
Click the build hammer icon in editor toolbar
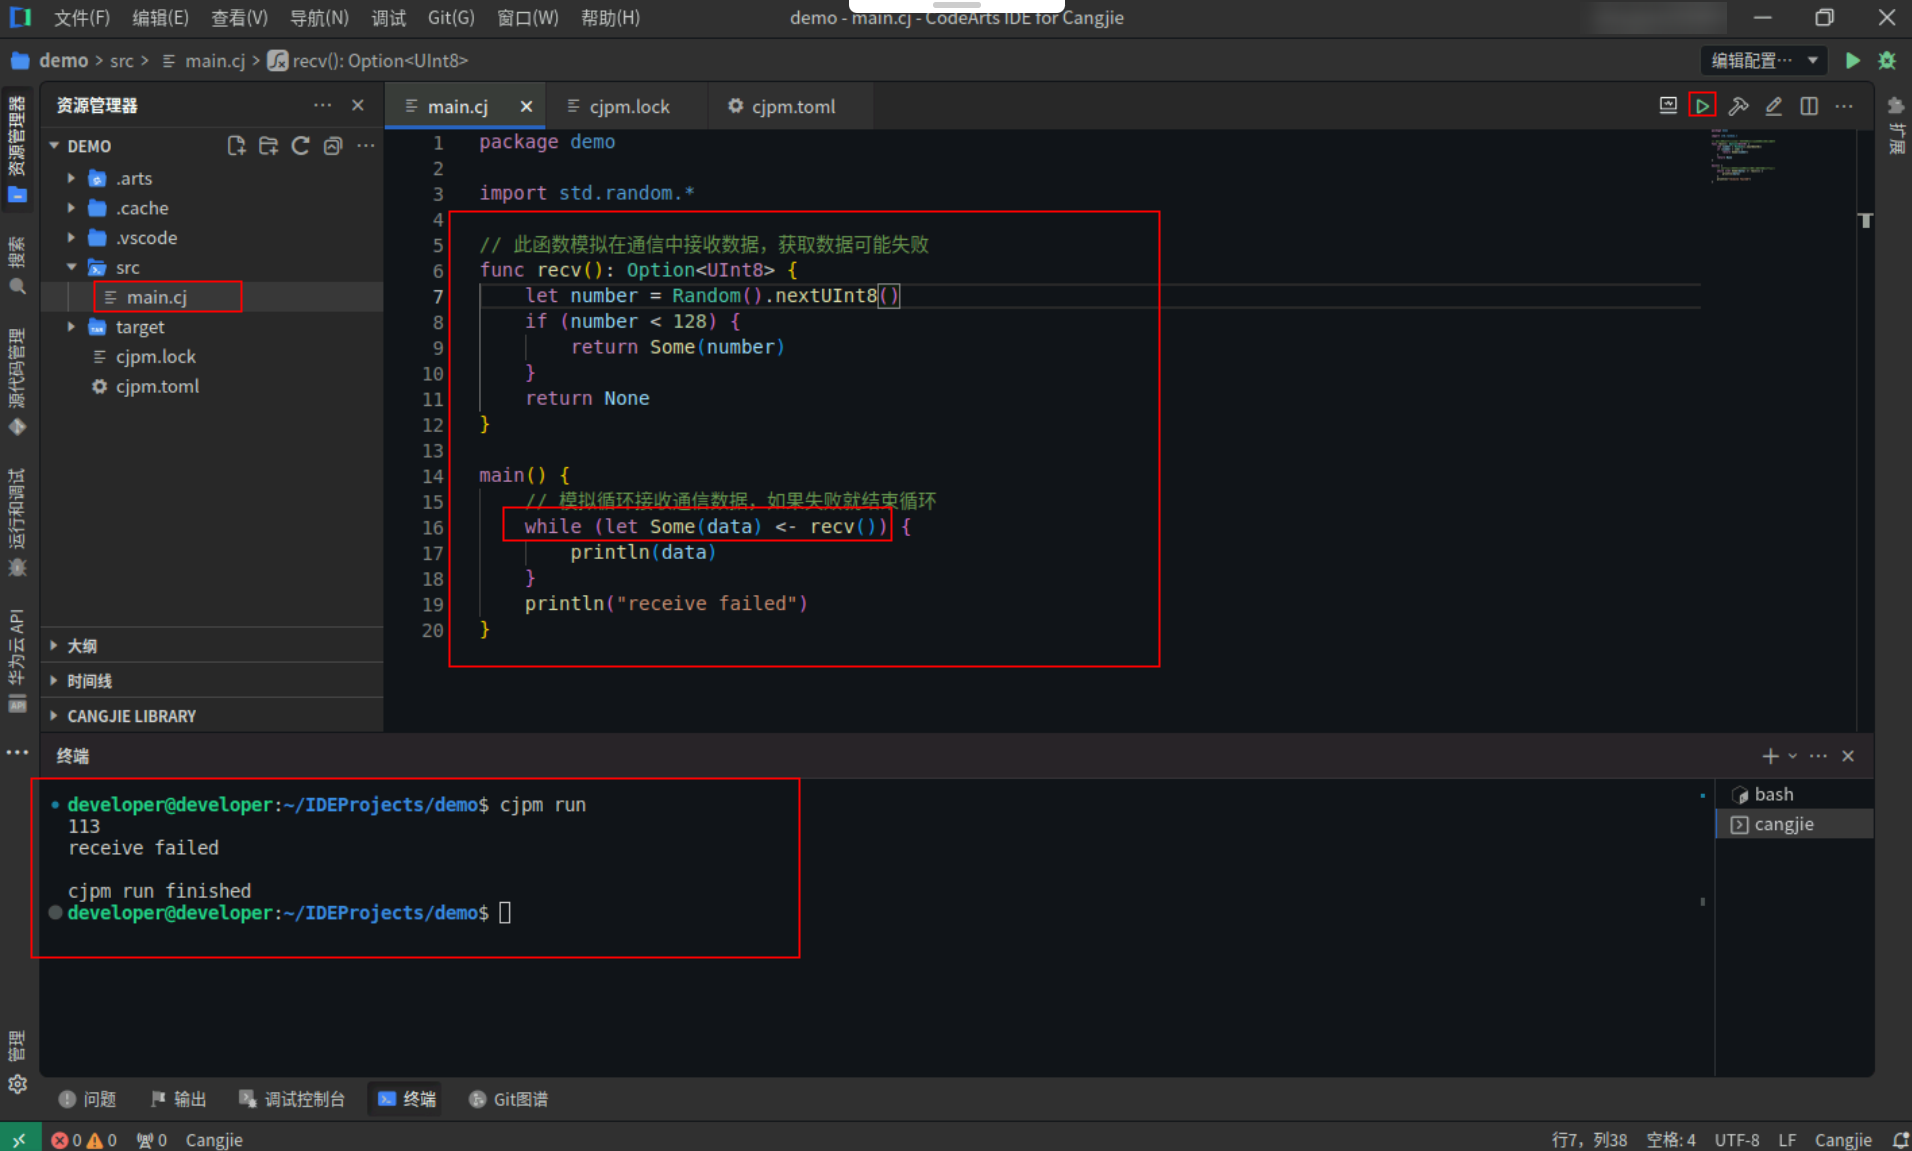1738,106
